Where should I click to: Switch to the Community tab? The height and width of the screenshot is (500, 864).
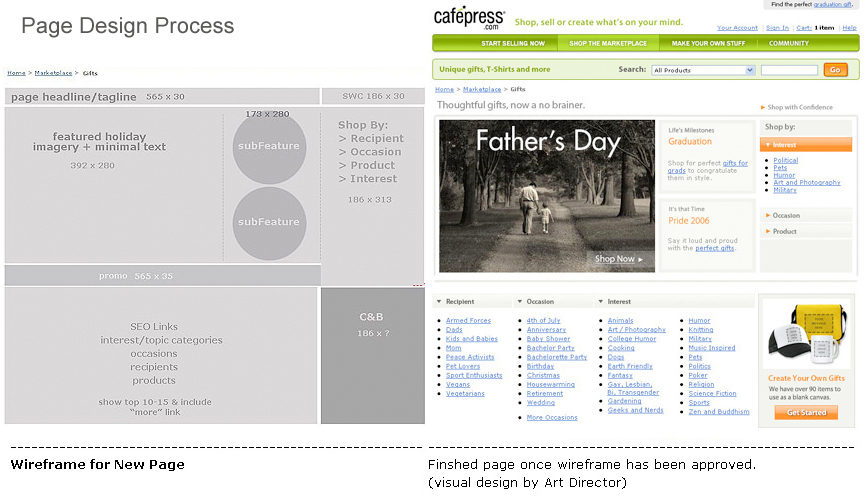(789, 44)
